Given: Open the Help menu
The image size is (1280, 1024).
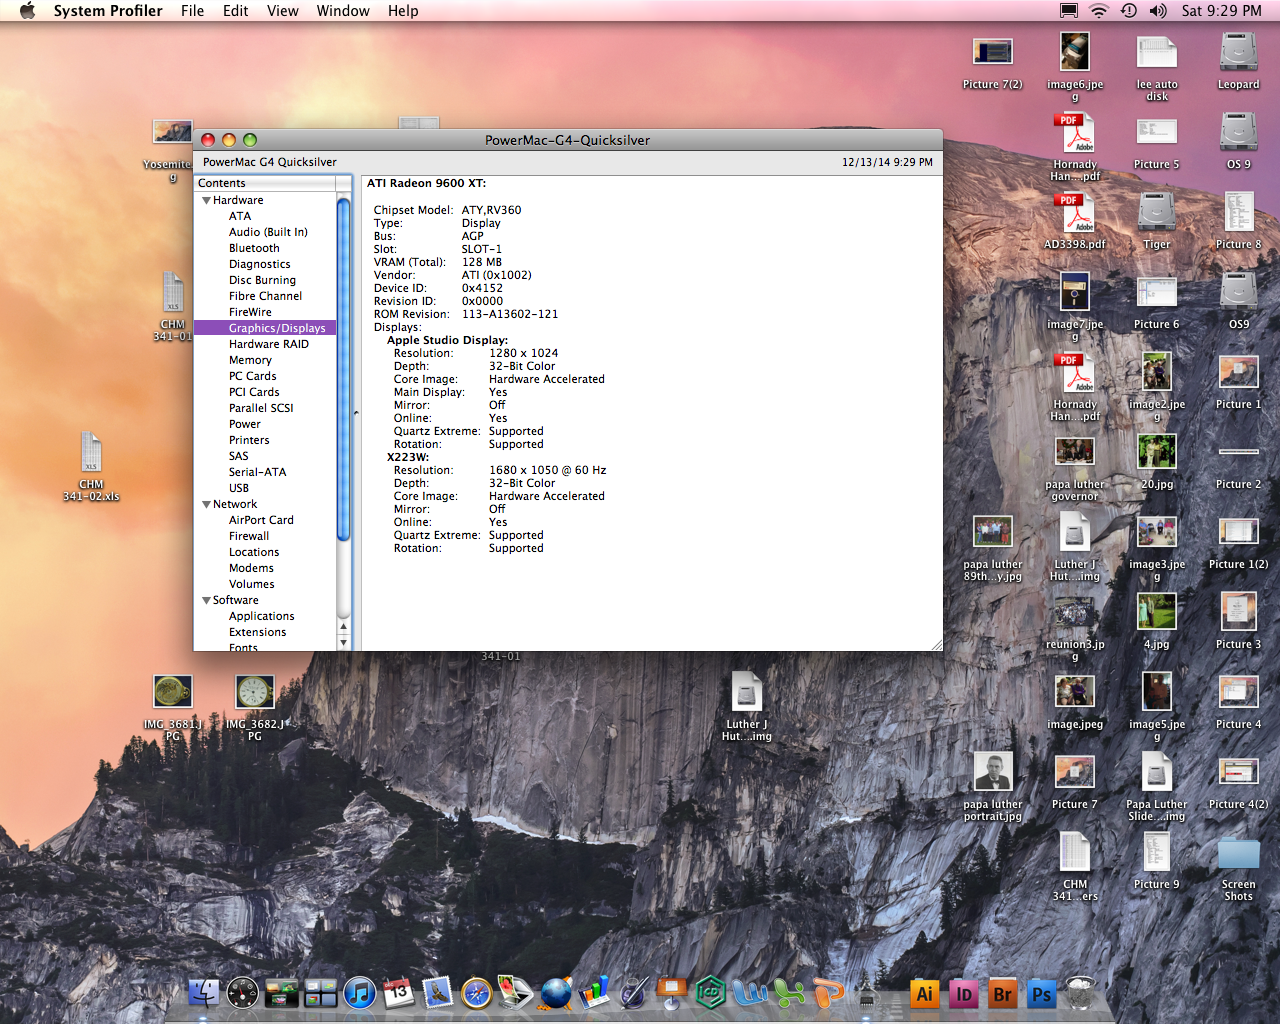Looking at the screenshot, I should pyautogui.click(x=403, y=11).
